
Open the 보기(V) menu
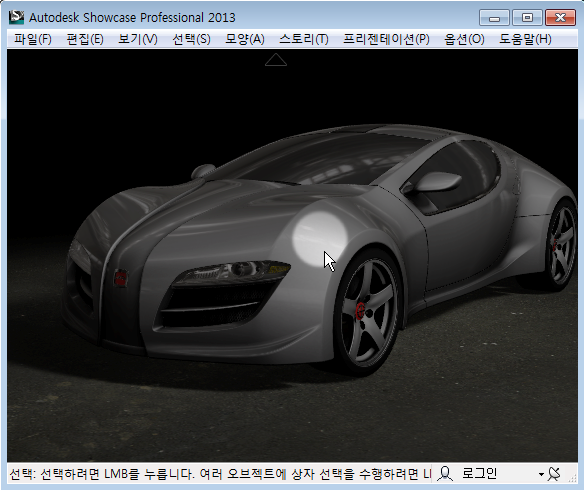[x=138, y=39]
